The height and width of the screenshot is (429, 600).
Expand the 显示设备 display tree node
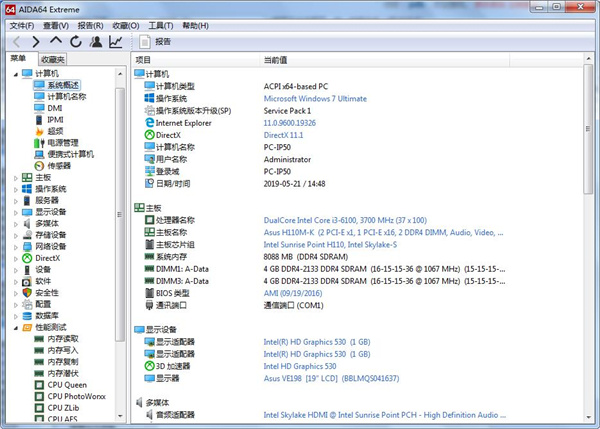[15, 212]
